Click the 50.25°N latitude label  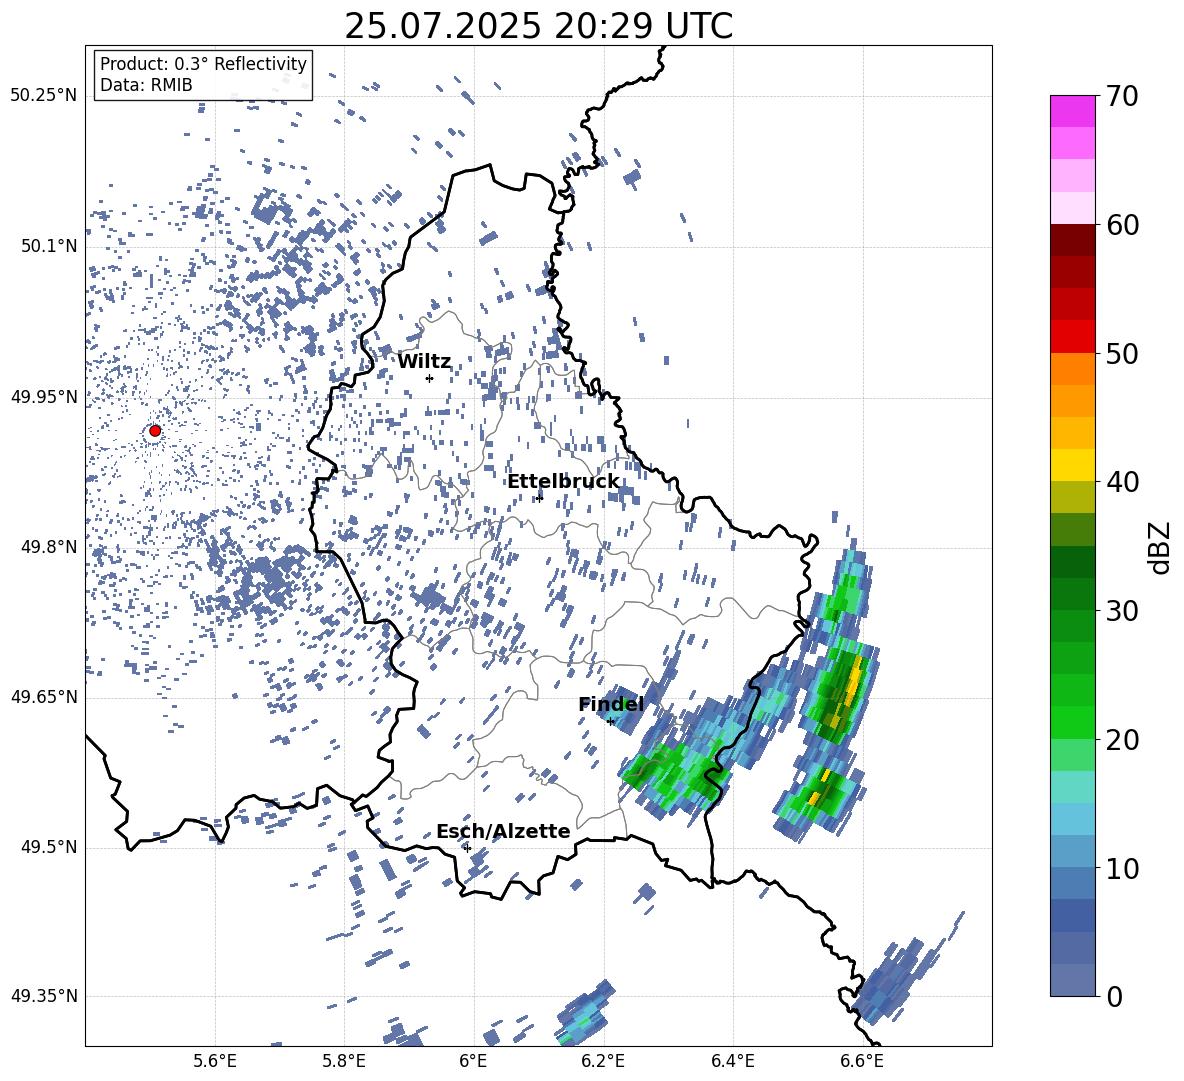44,96
